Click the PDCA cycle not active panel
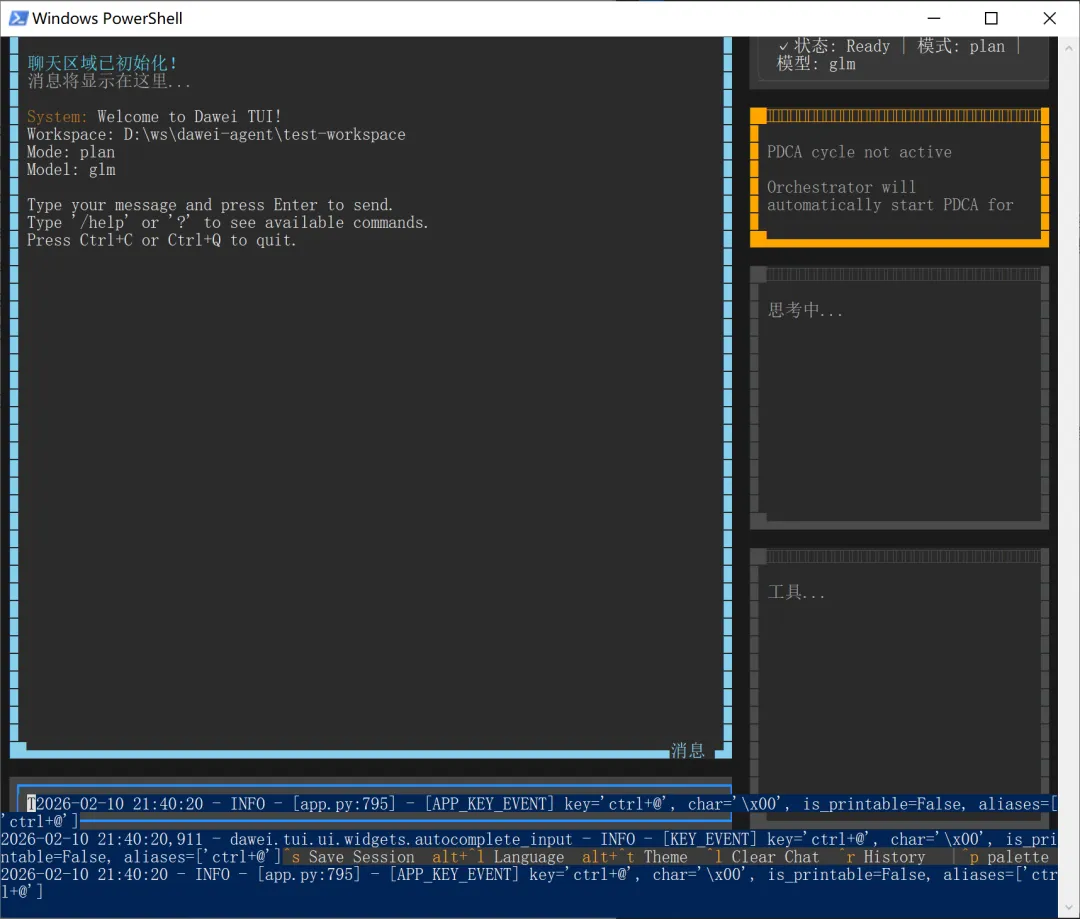The width and height of the screenshot is (1080, 919). [x=899, y=178]
